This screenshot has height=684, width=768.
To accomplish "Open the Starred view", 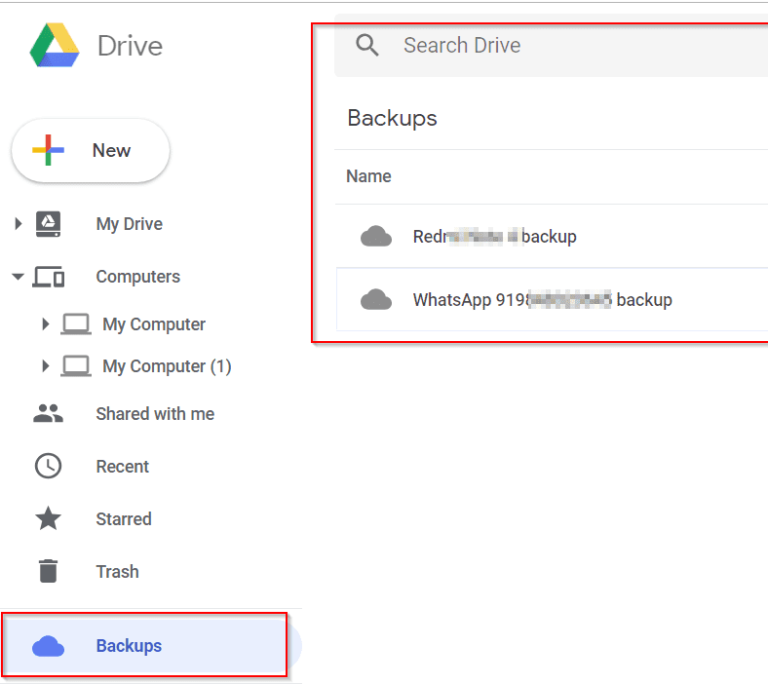I will coord(124,519).
